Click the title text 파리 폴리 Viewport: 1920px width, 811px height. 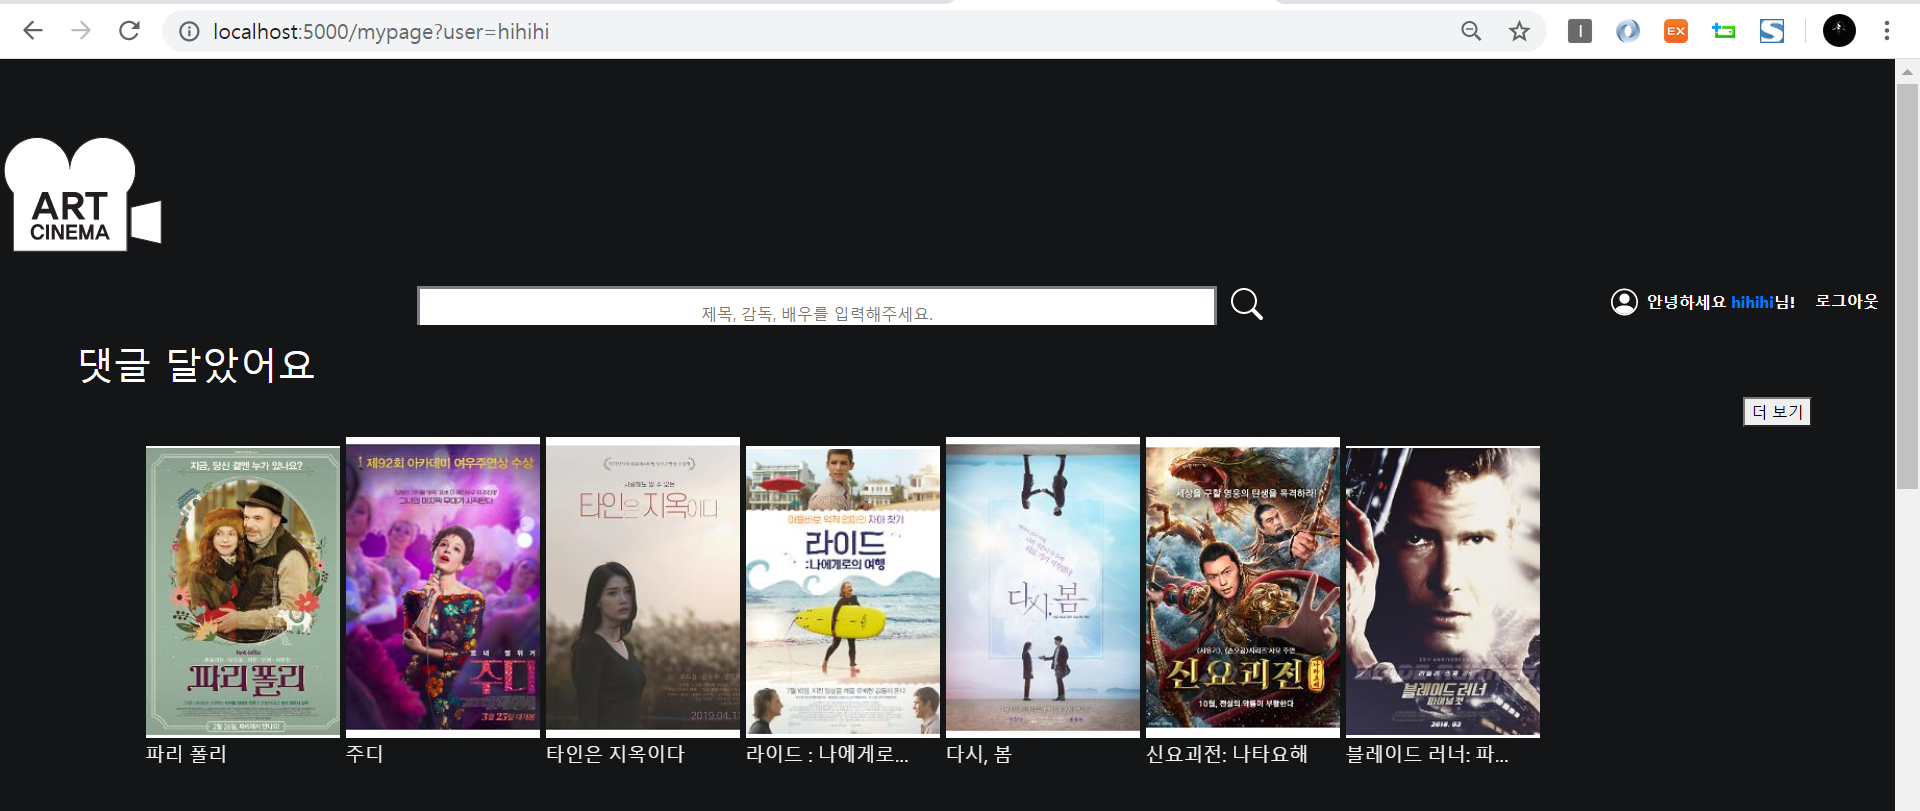click(x=187, y=754)
